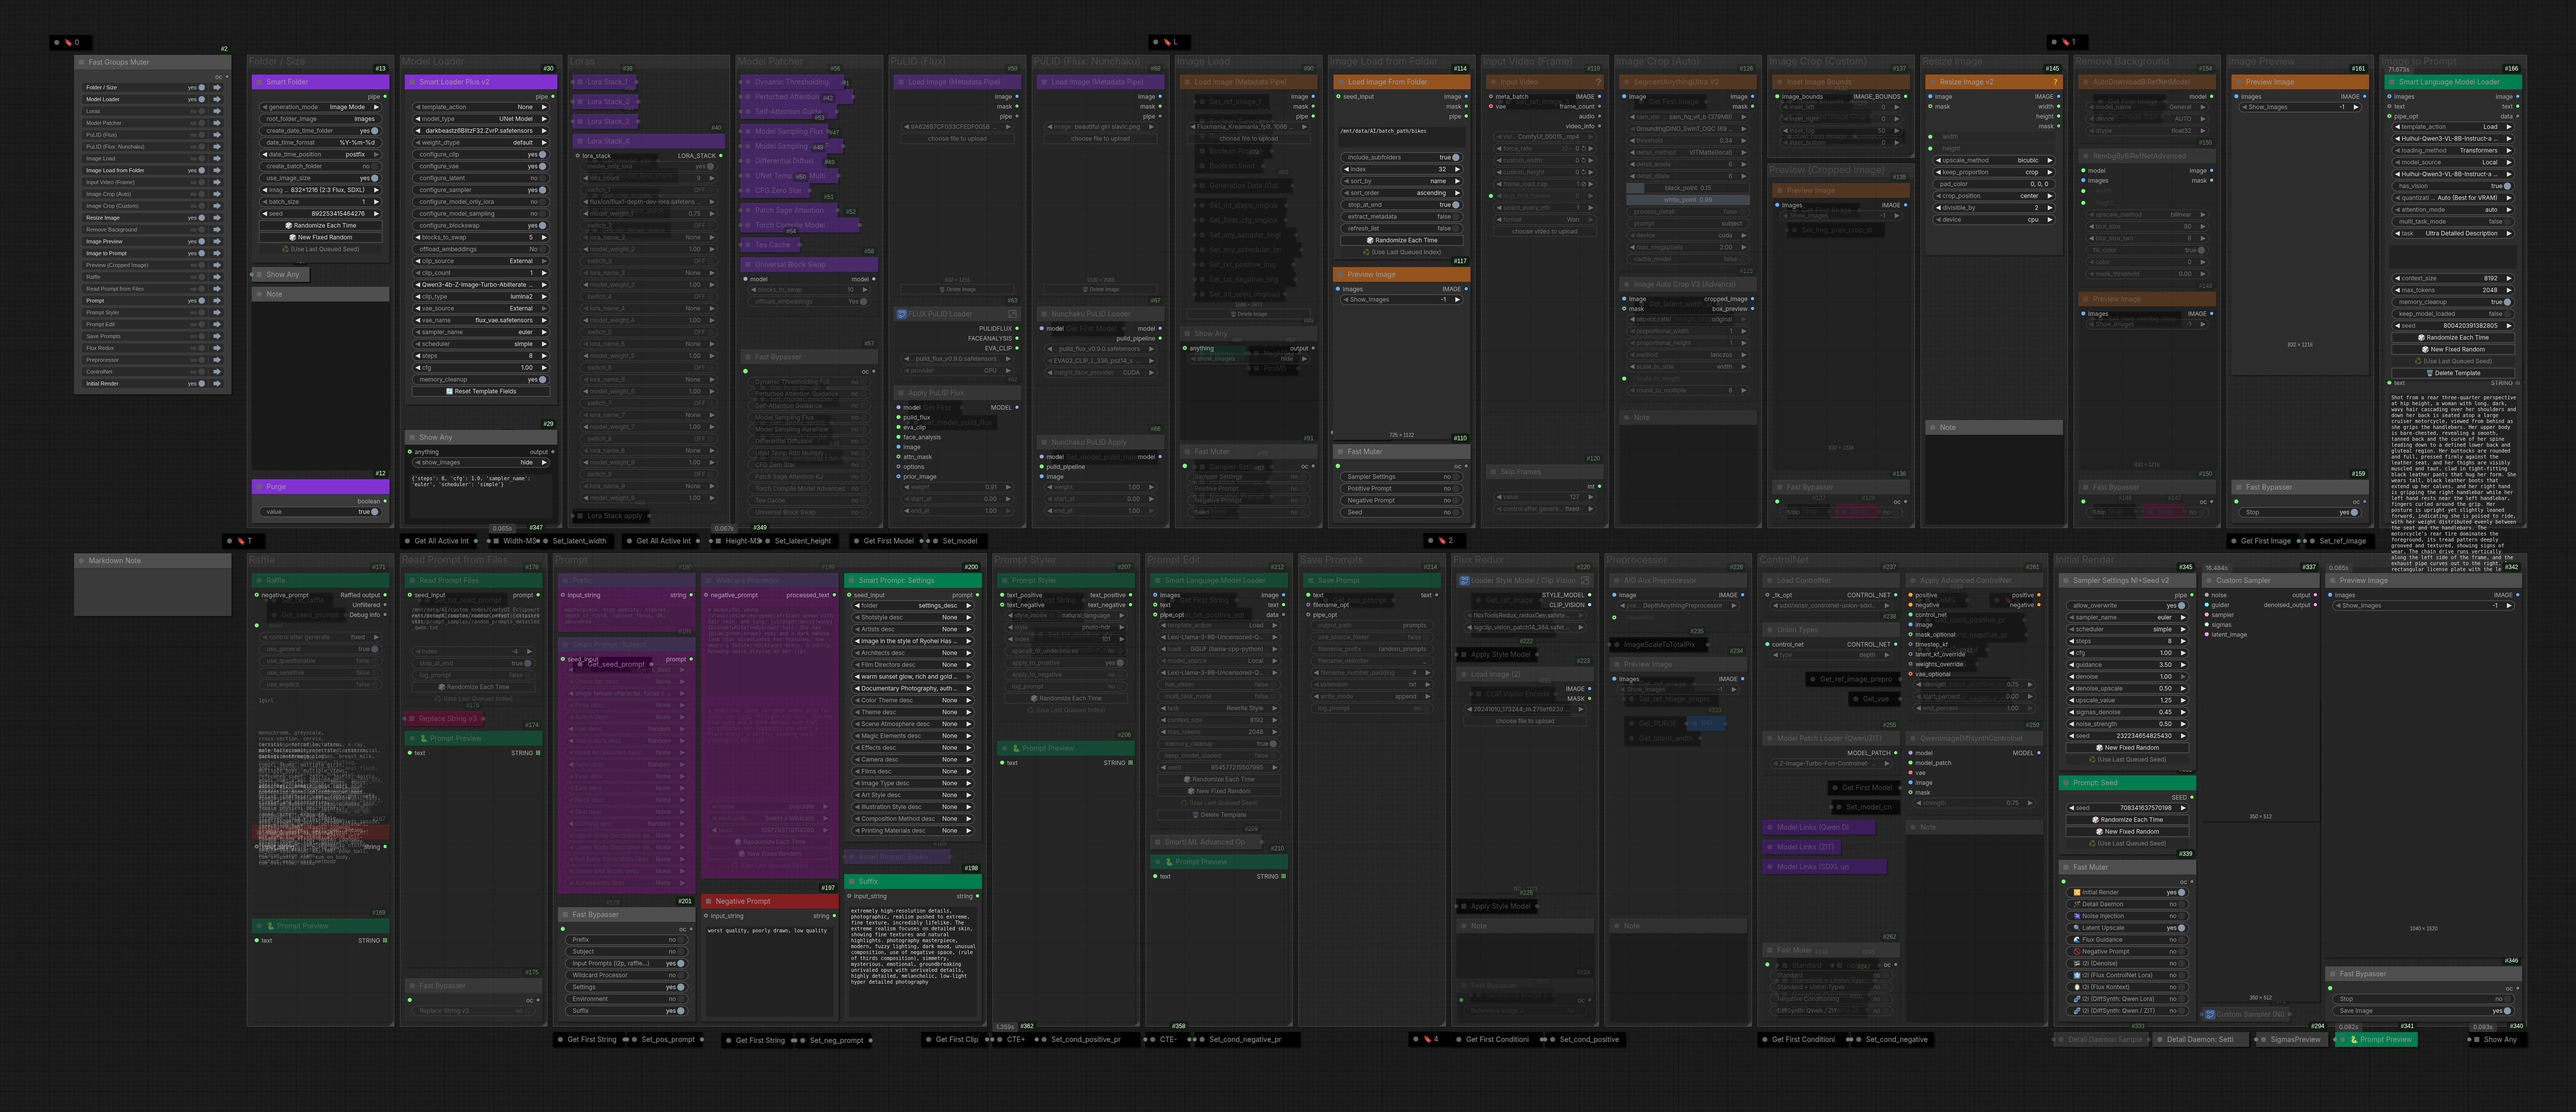This screenshot has width=2576, height=1112.
Task: Click Randomize Each Time in Load Image From Folder
Action: point(1401,240)
